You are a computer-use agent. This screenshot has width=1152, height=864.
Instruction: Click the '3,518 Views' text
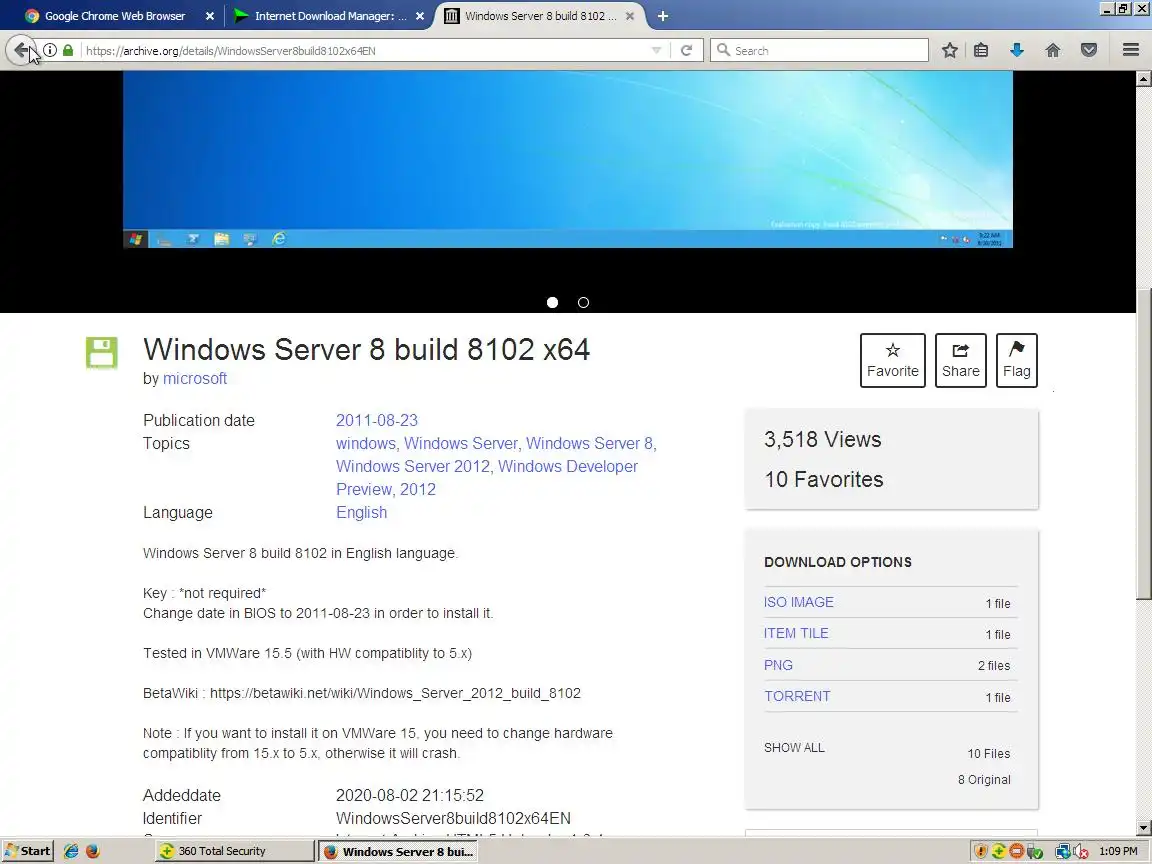pos(822,439)
